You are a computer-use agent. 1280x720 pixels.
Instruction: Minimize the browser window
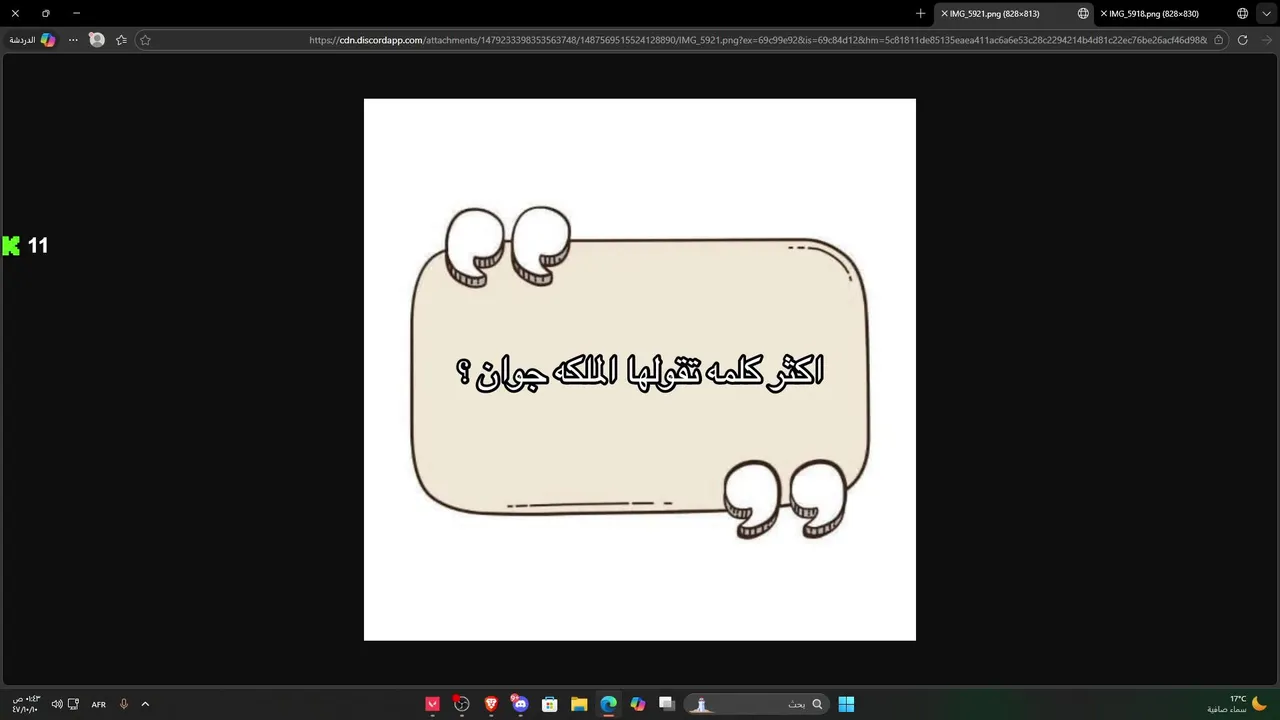click(x=76, y=13)
